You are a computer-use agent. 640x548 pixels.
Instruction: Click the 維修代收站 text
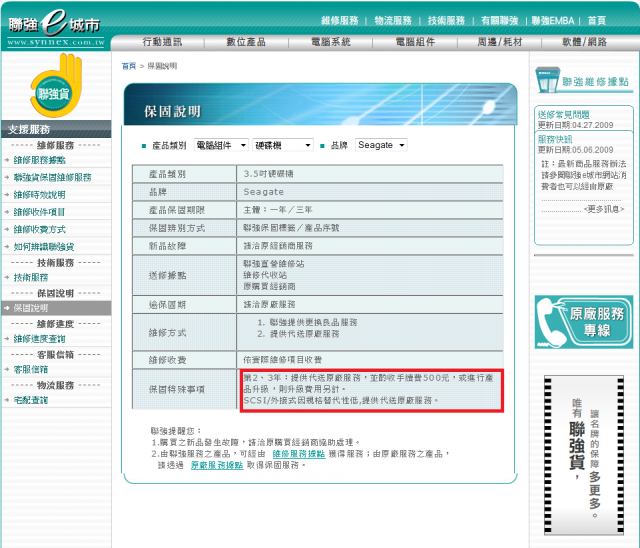pos(265,275)
